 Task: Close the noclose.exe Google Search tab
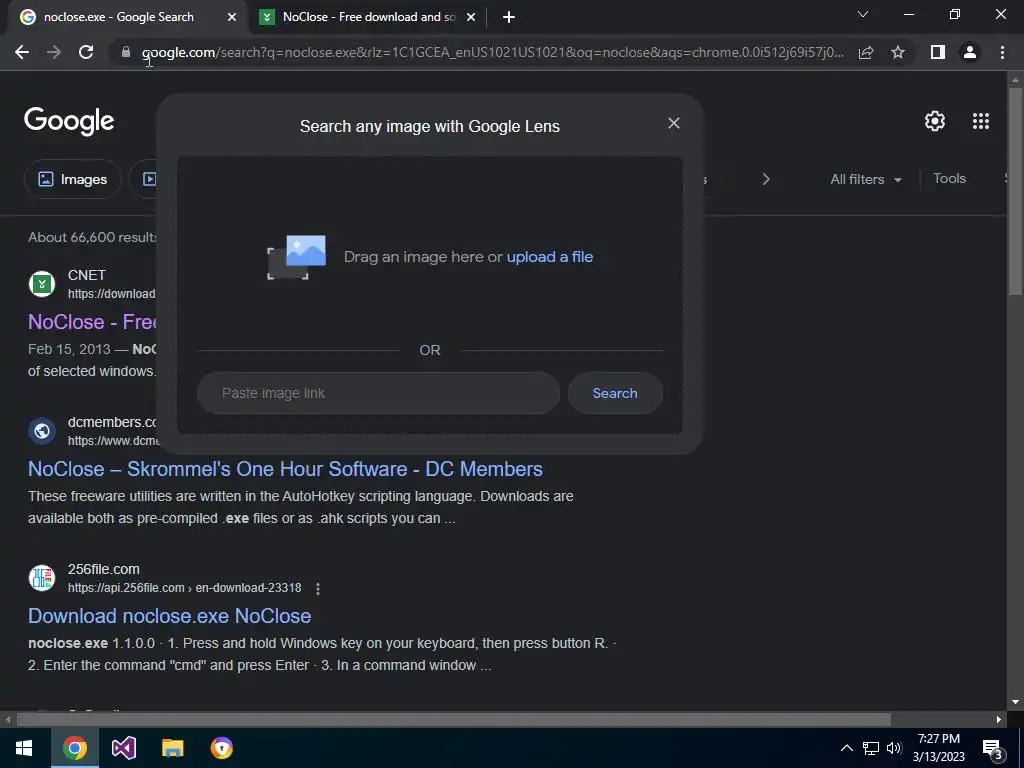[x=232, y=17]
